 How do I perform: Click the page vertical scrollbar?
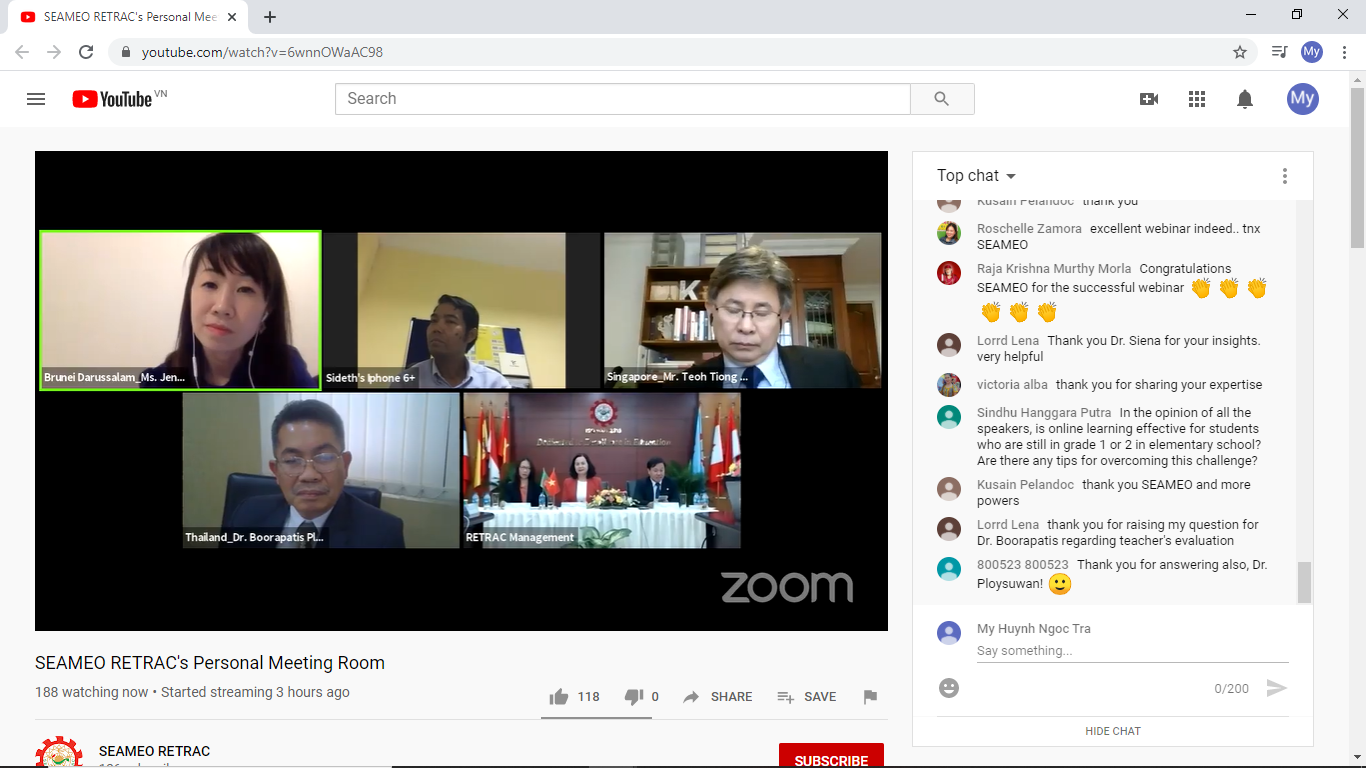click(1357, 168)
